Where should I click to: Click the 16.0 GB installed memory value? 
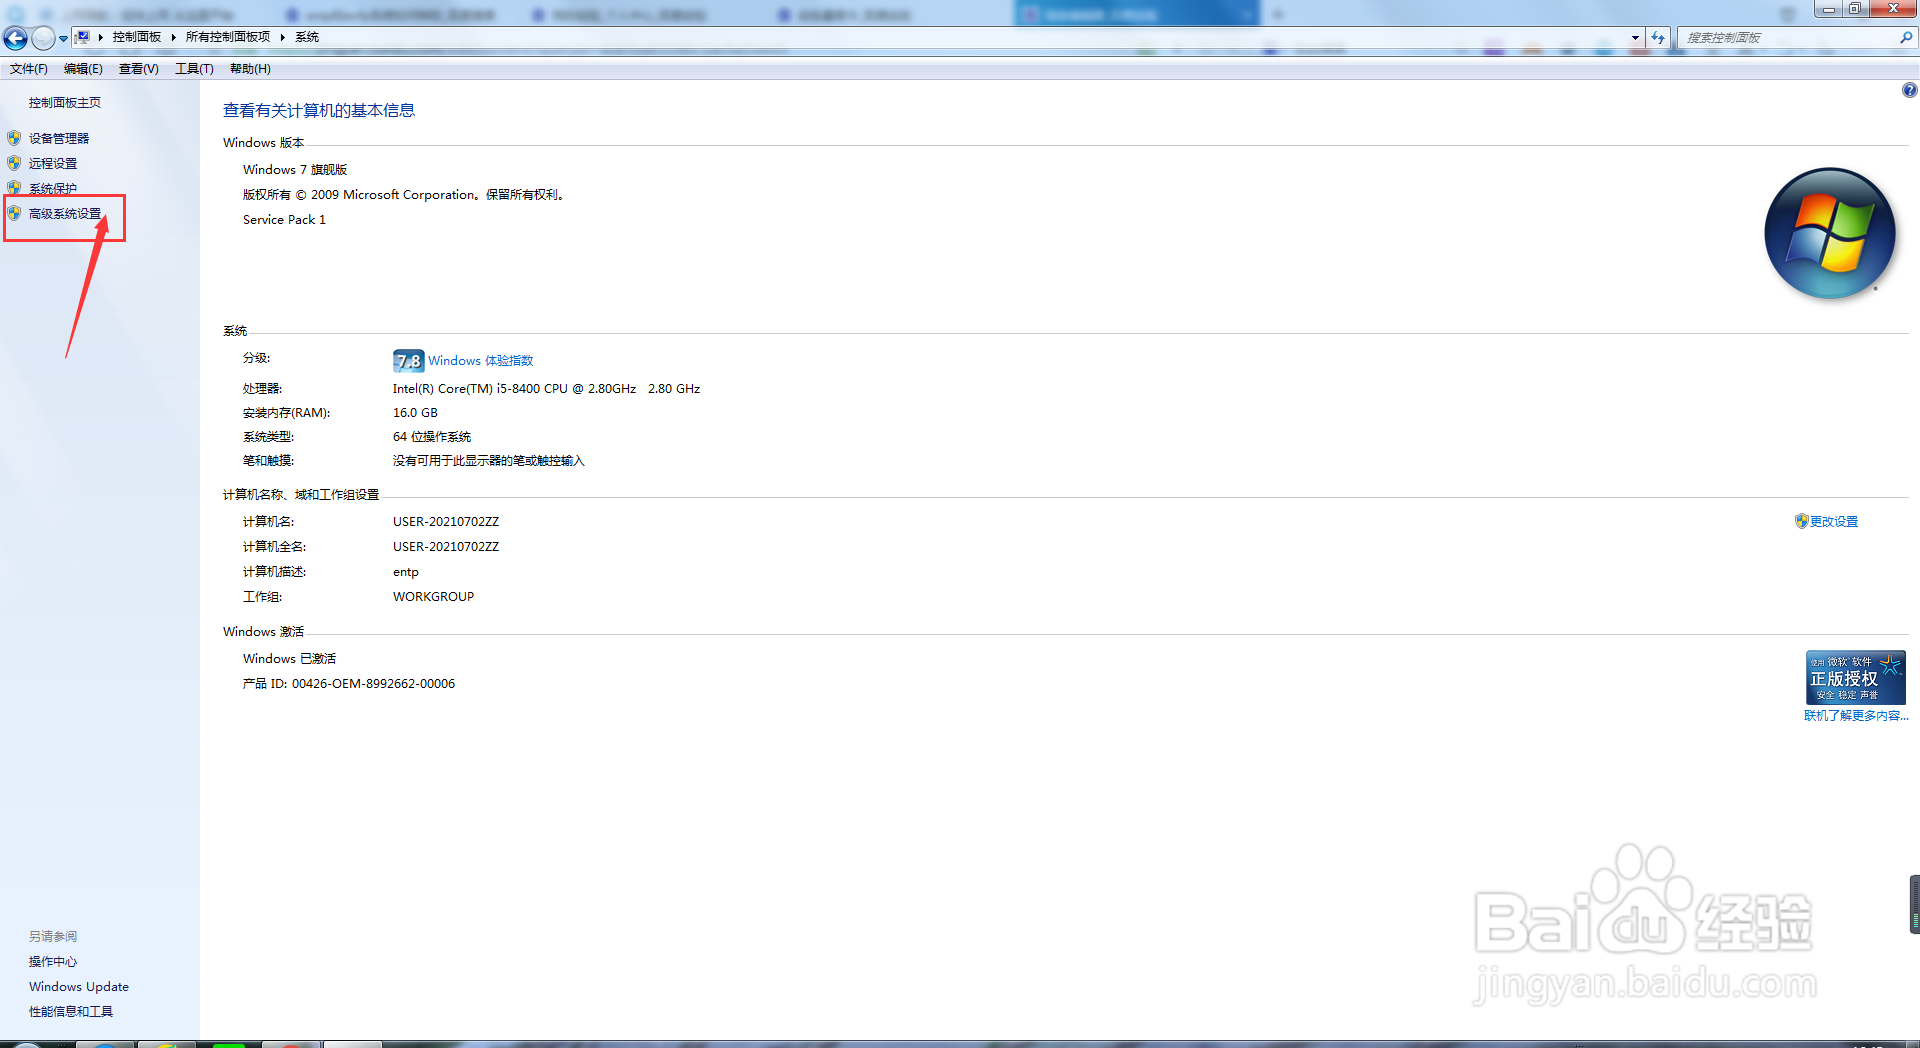point(415,413)
